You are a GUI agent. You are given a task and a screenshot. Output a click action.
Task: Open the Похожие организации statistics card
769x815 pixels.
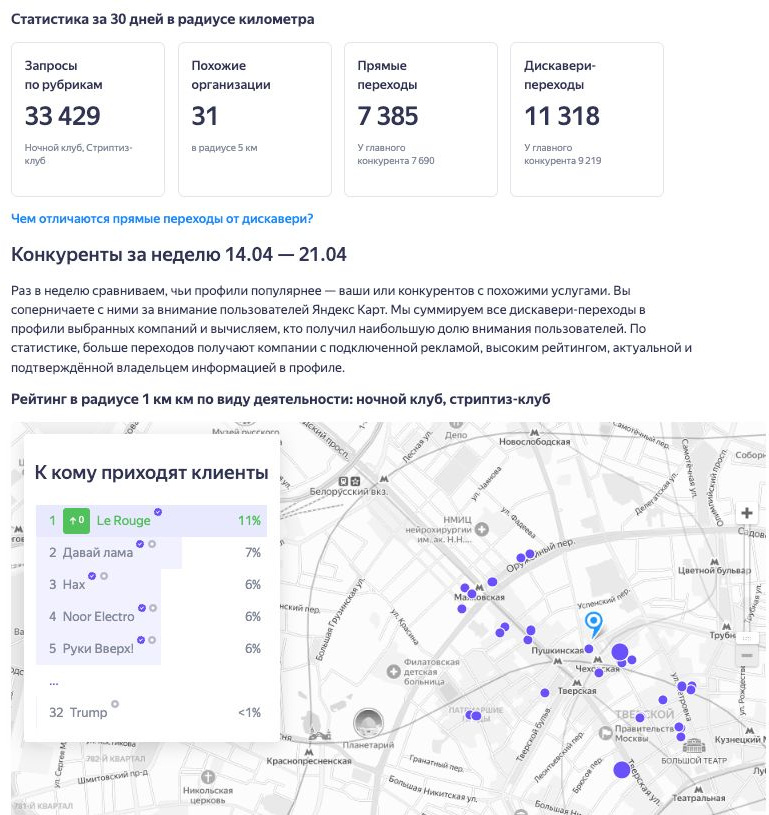255,120
